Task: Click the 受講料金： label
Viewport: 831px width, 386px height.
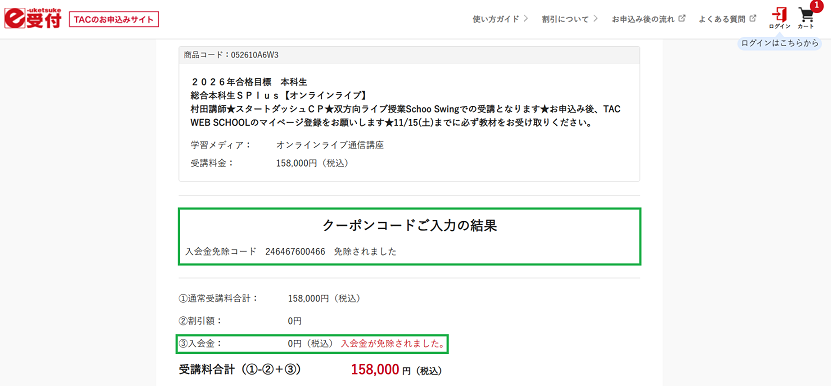Action: pyautogui.click(x=212, y=163)
